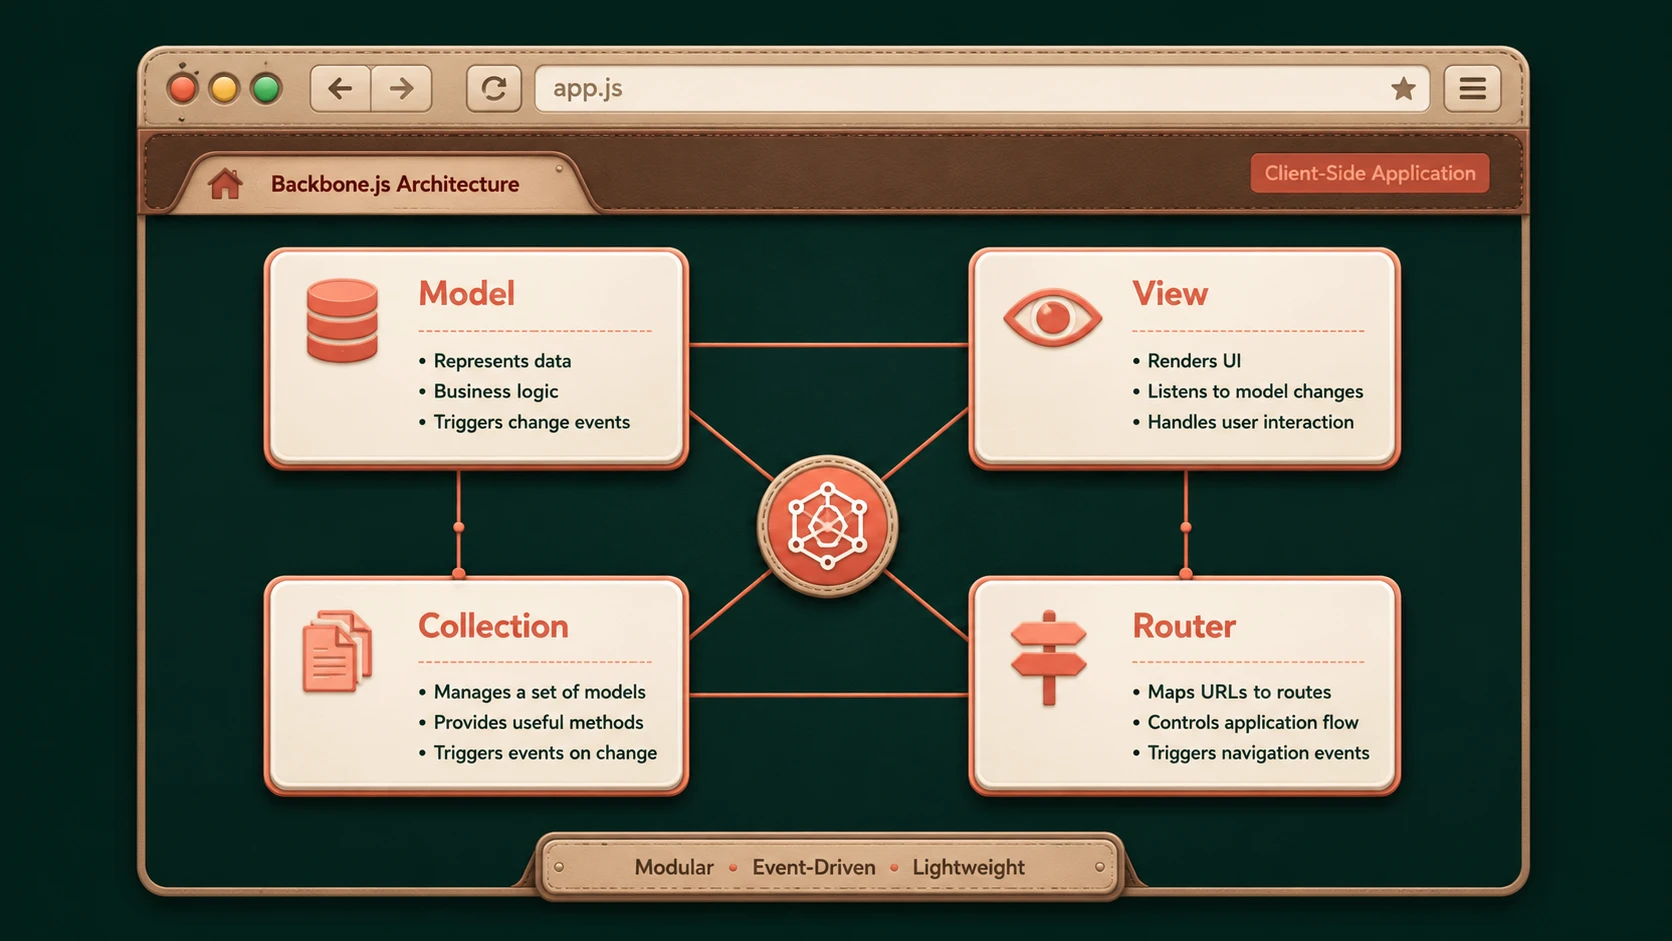Click the Collection documents icon

pyautogui.click(x=337, y=651)
